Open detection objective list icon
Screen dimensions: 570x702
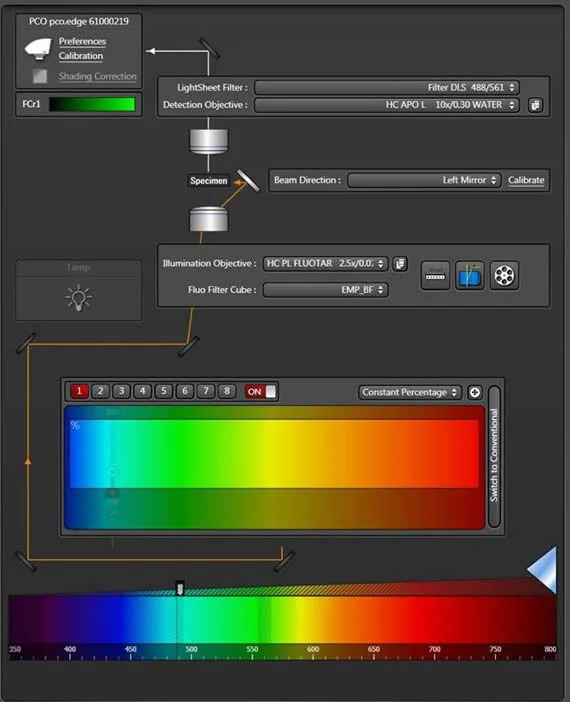coord(535,105)
